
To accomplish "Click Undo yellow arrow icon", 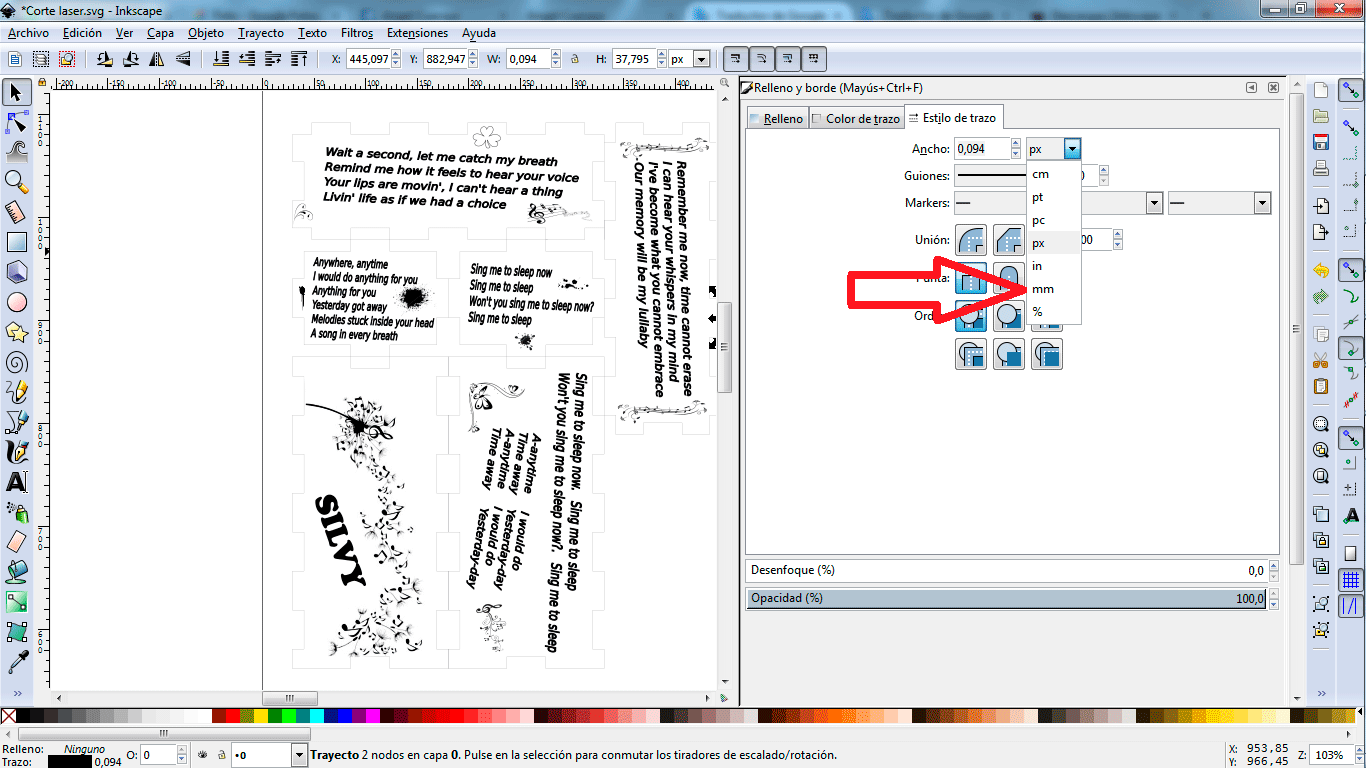I will (x=1321, y=270).
